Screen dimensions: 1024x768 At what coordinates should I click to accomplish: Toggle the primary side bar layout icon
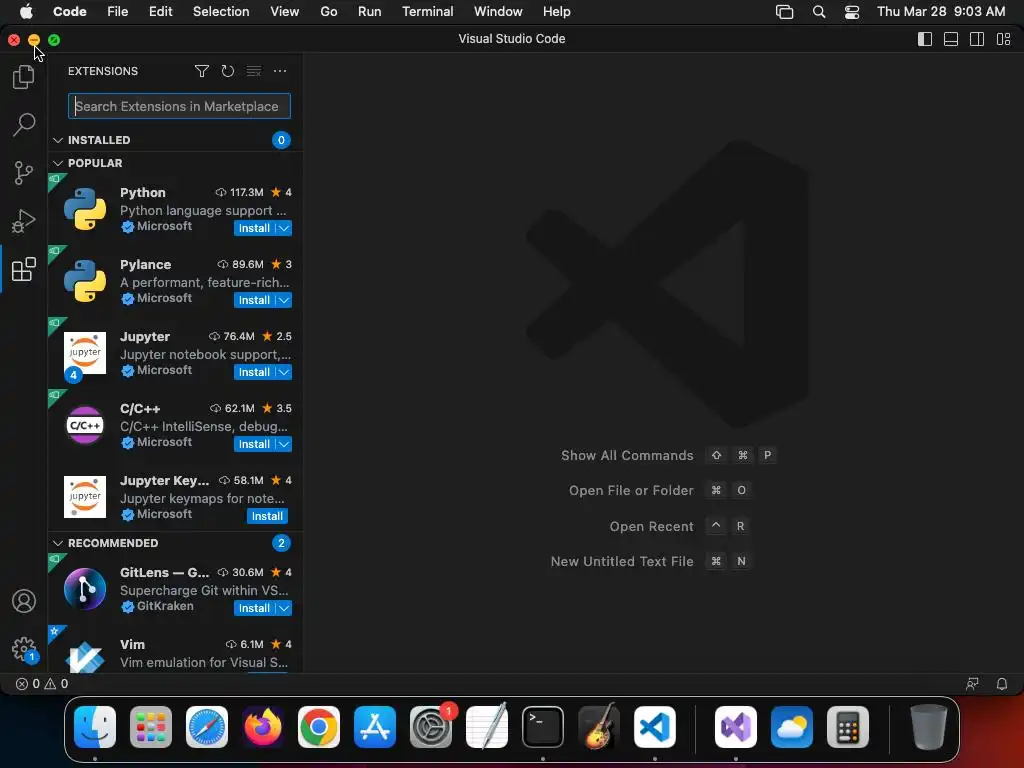click(925, 39)
